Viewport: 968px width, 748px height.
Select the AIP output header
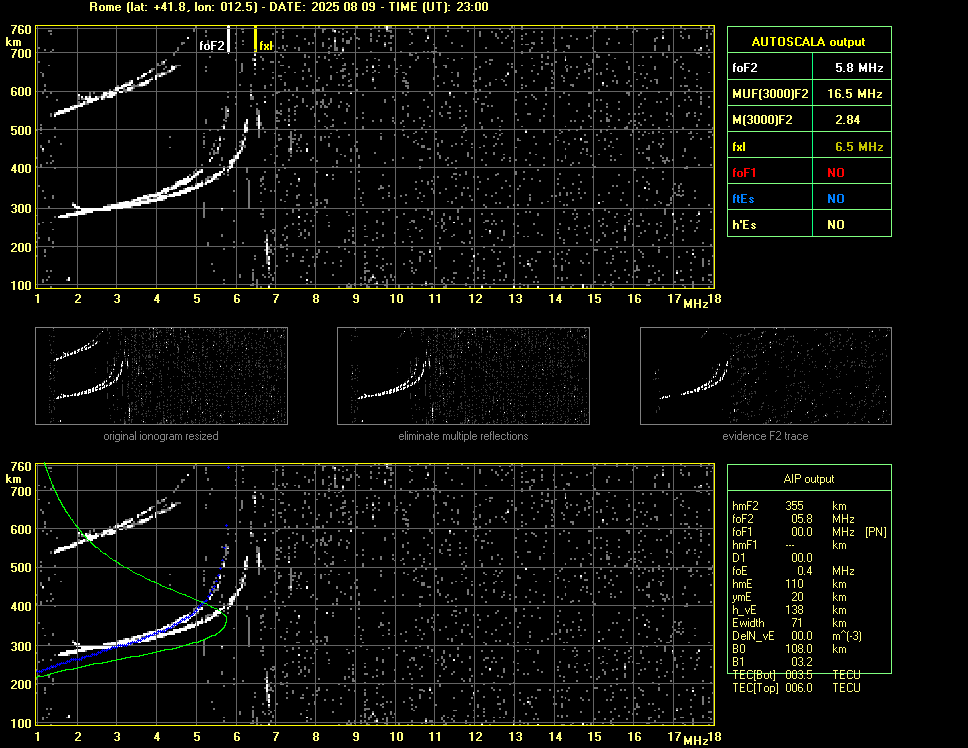pyautogui.click(x=809, y=479)
